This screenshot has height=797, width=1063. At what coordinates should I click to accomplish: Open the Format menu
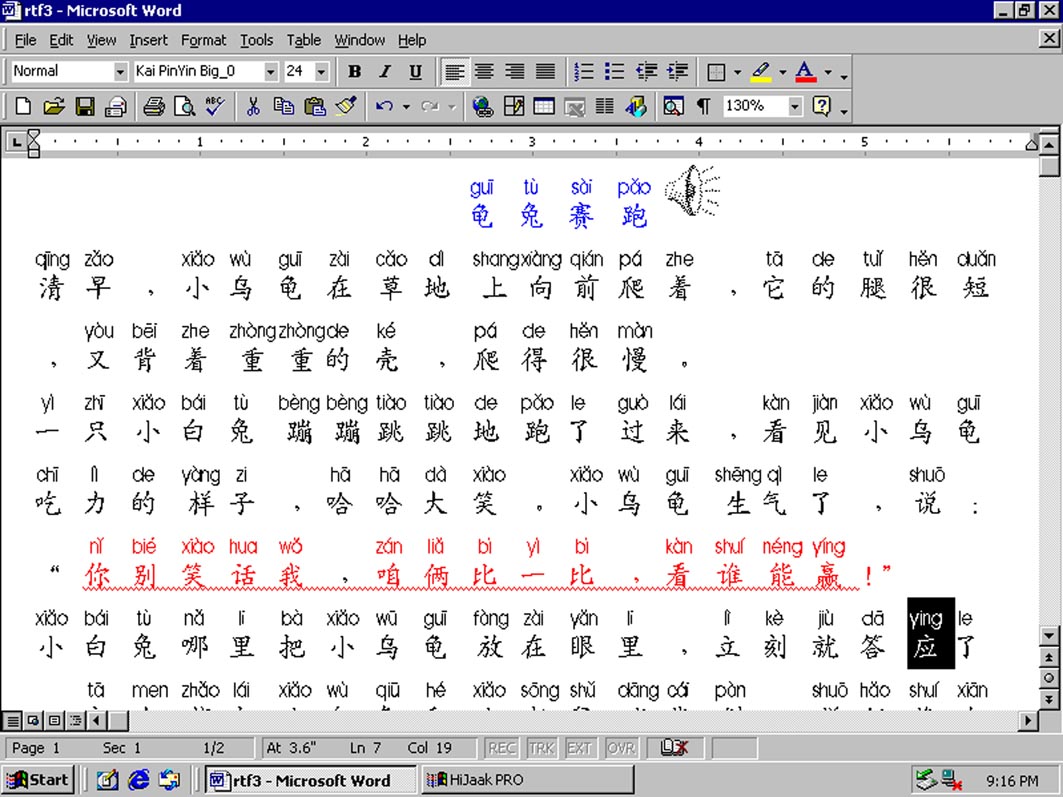[x=203, y=40]
